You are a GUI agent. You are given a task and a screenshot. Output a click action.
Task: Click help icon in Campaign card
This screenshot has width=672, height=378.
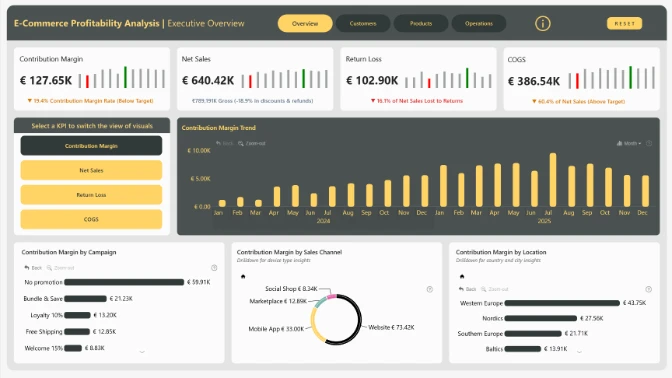(x=214, y=268)
